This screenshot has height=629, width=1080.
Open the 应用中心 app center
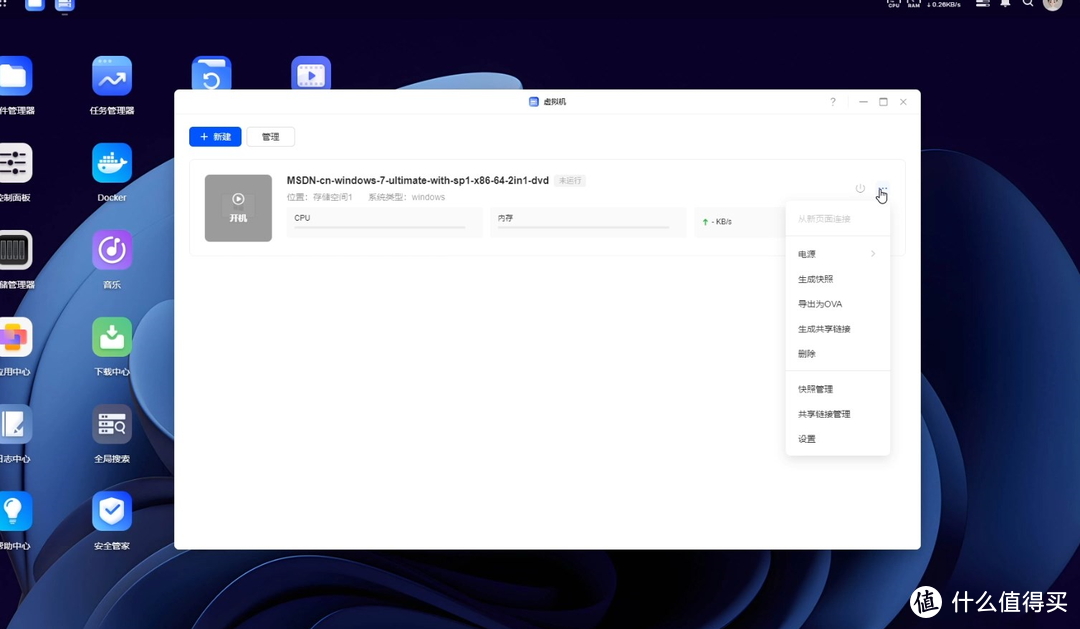[x=14, y=335]
